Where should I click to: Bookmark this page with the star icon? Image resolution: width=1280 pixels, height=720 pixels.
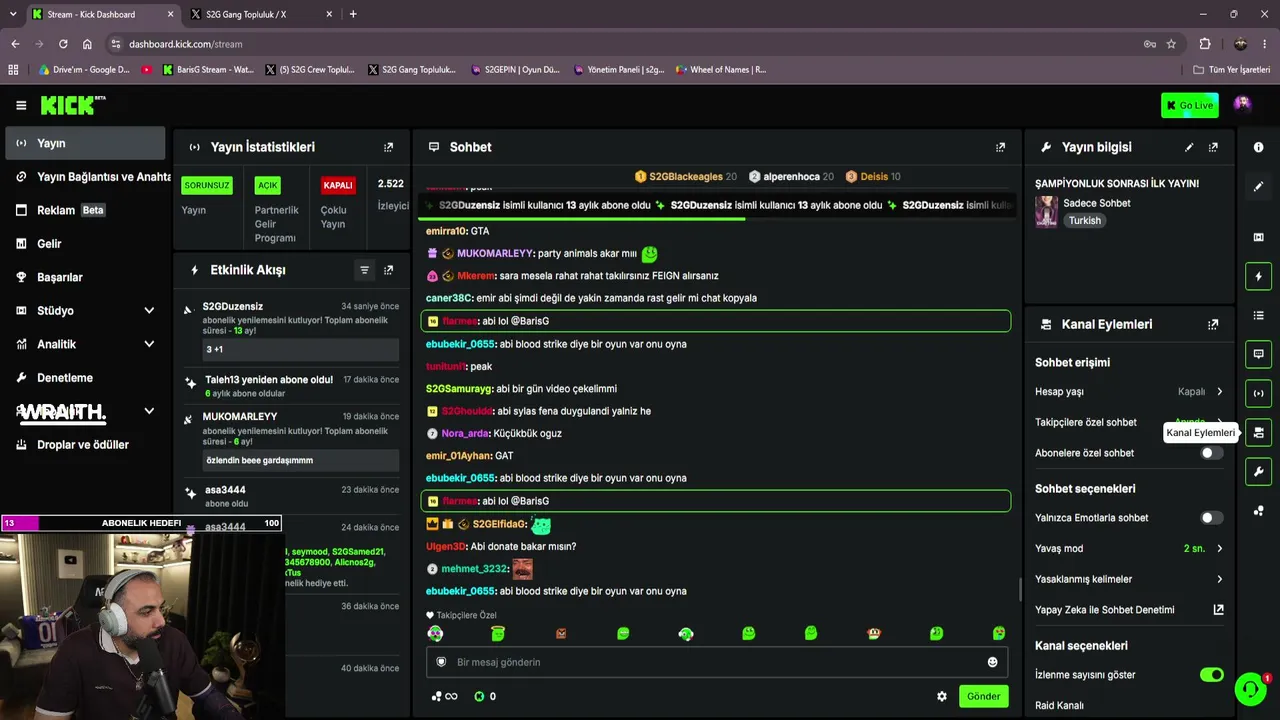coord(1171,44)
